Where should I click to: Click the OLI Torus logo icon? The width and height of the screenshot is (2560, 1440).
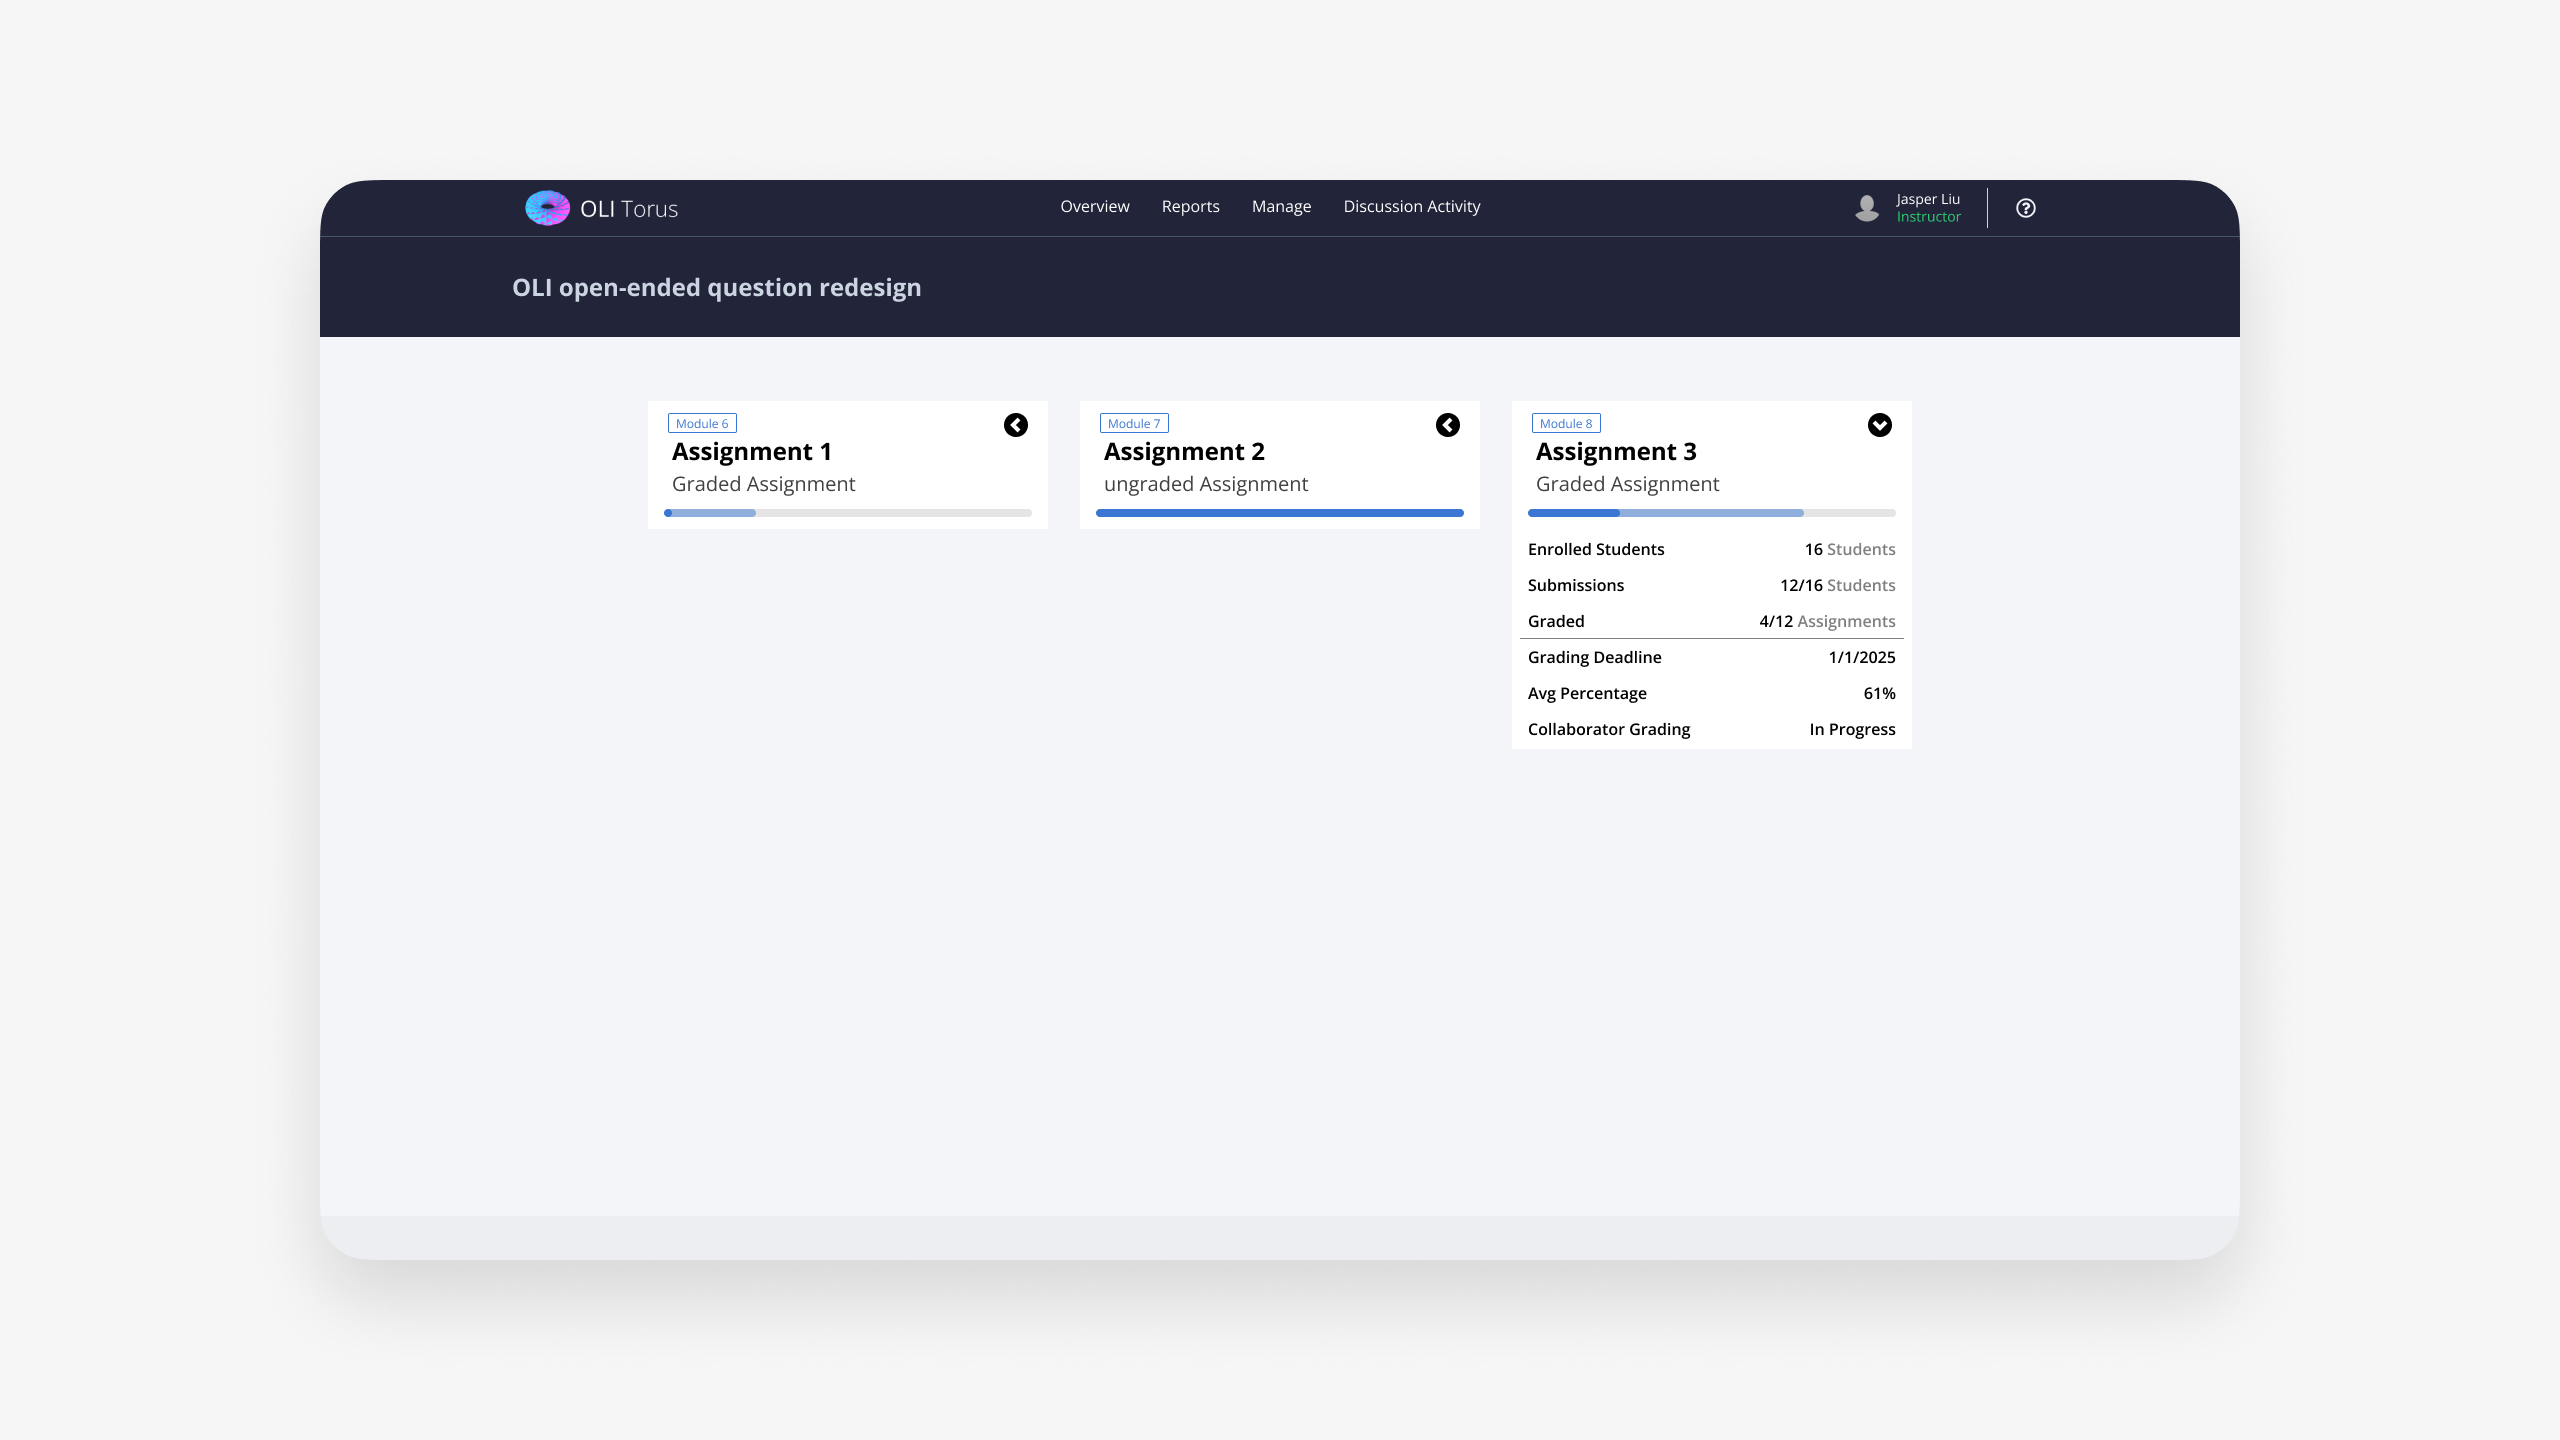tap(547, 208)
